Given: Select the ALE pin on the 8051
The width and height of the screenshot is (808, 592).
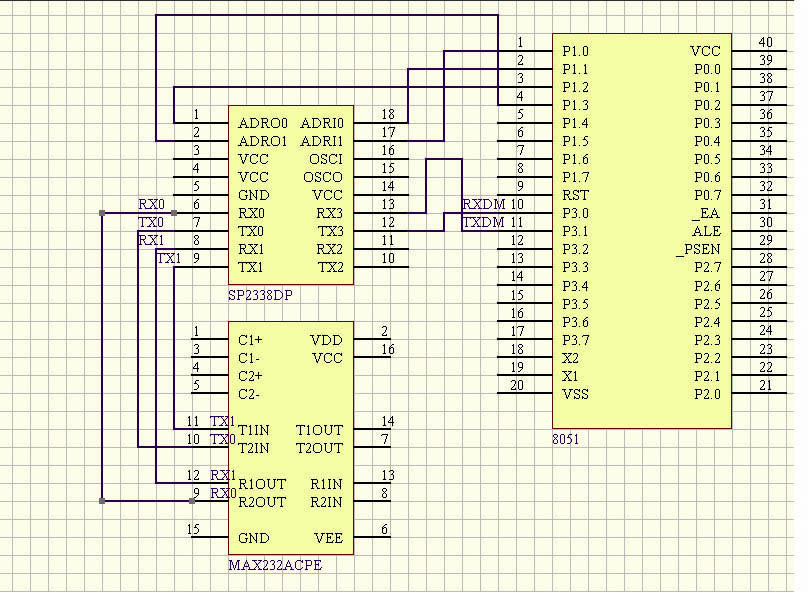Looking at the screenshot, I should (x=706, y=231).
